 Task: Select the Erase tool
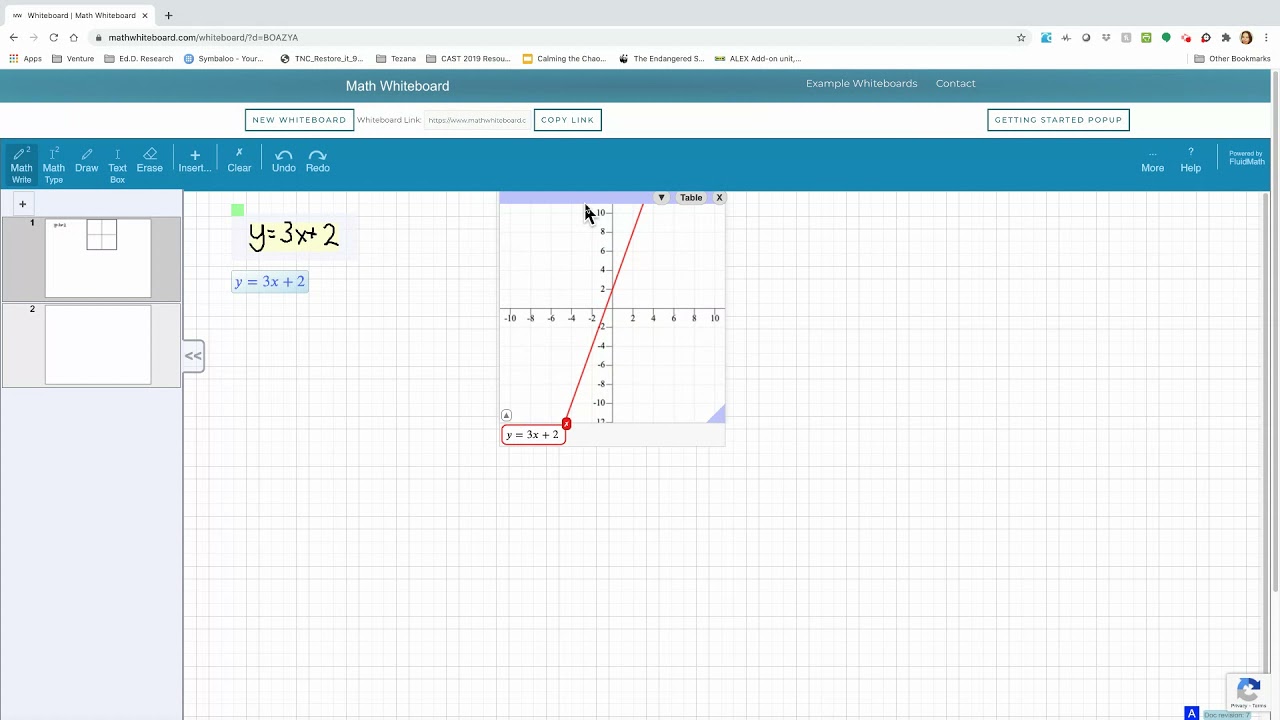(x=150, y=161)
